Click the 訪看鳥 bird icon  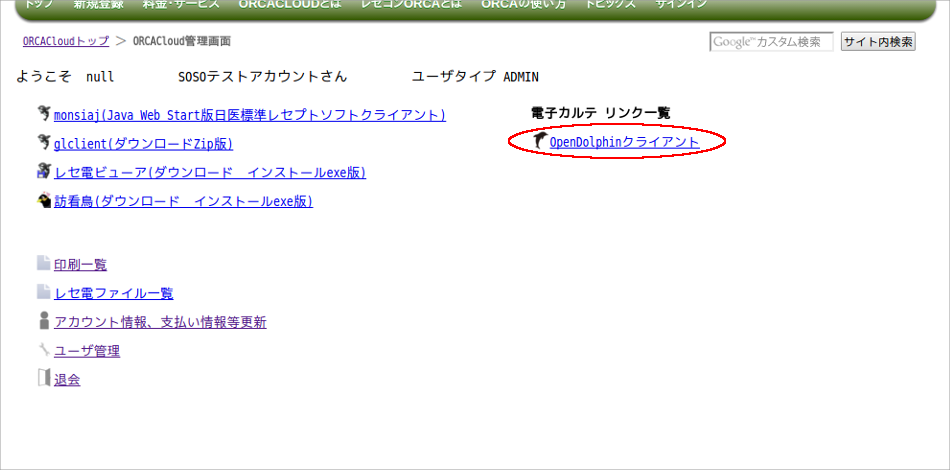[x=44, y=199]
